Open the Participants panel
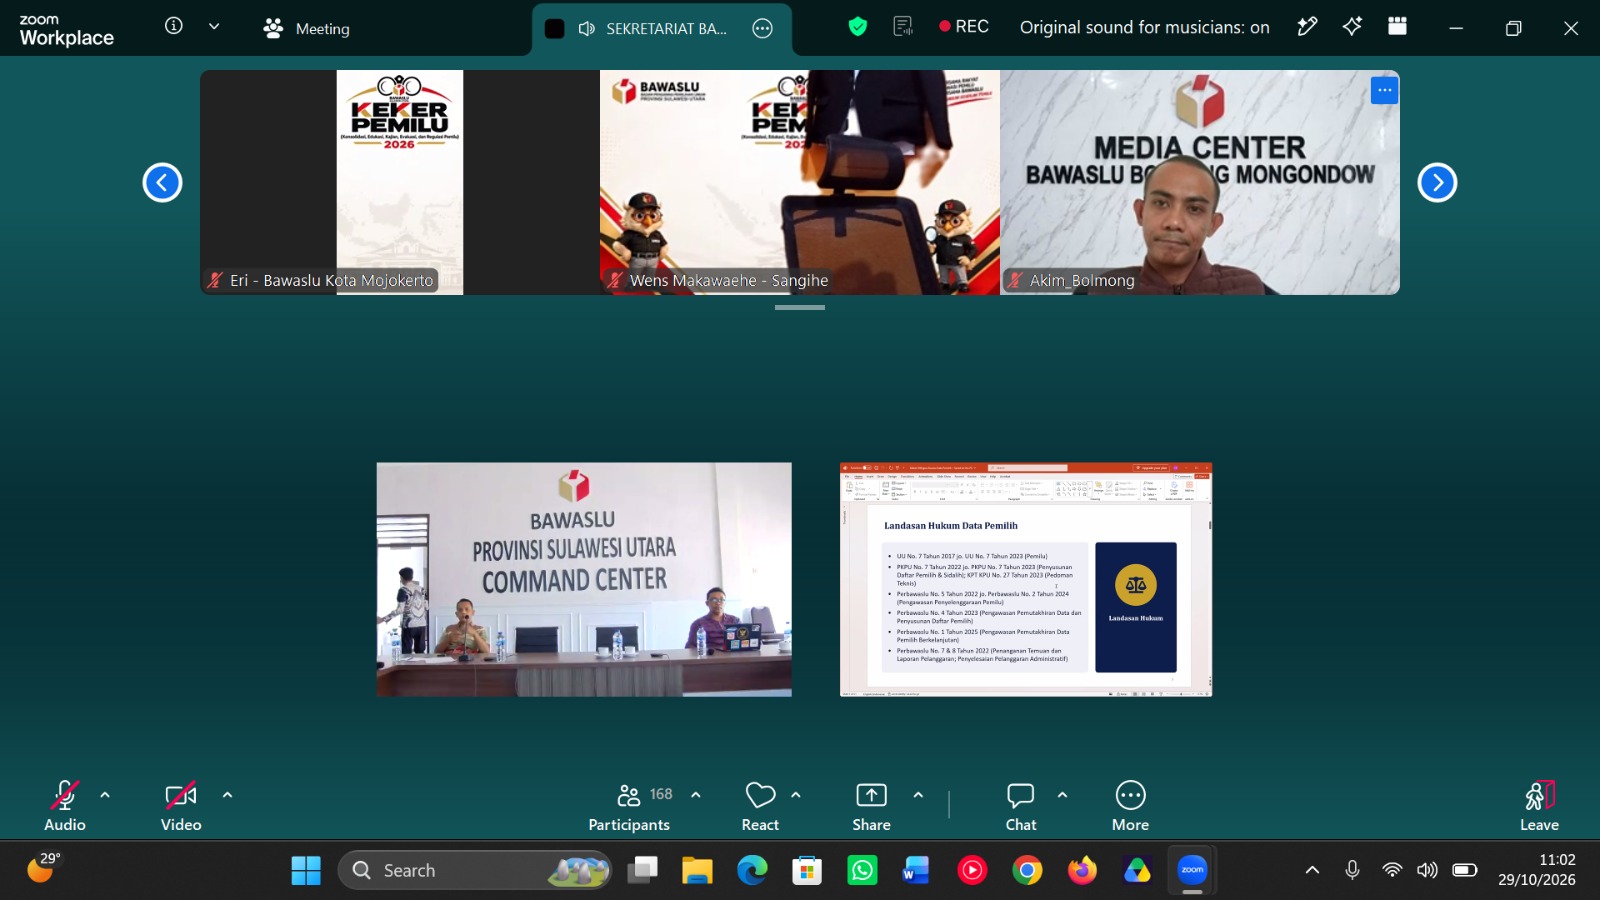This screenshot has height=900, width=1600. pos(629,805)
